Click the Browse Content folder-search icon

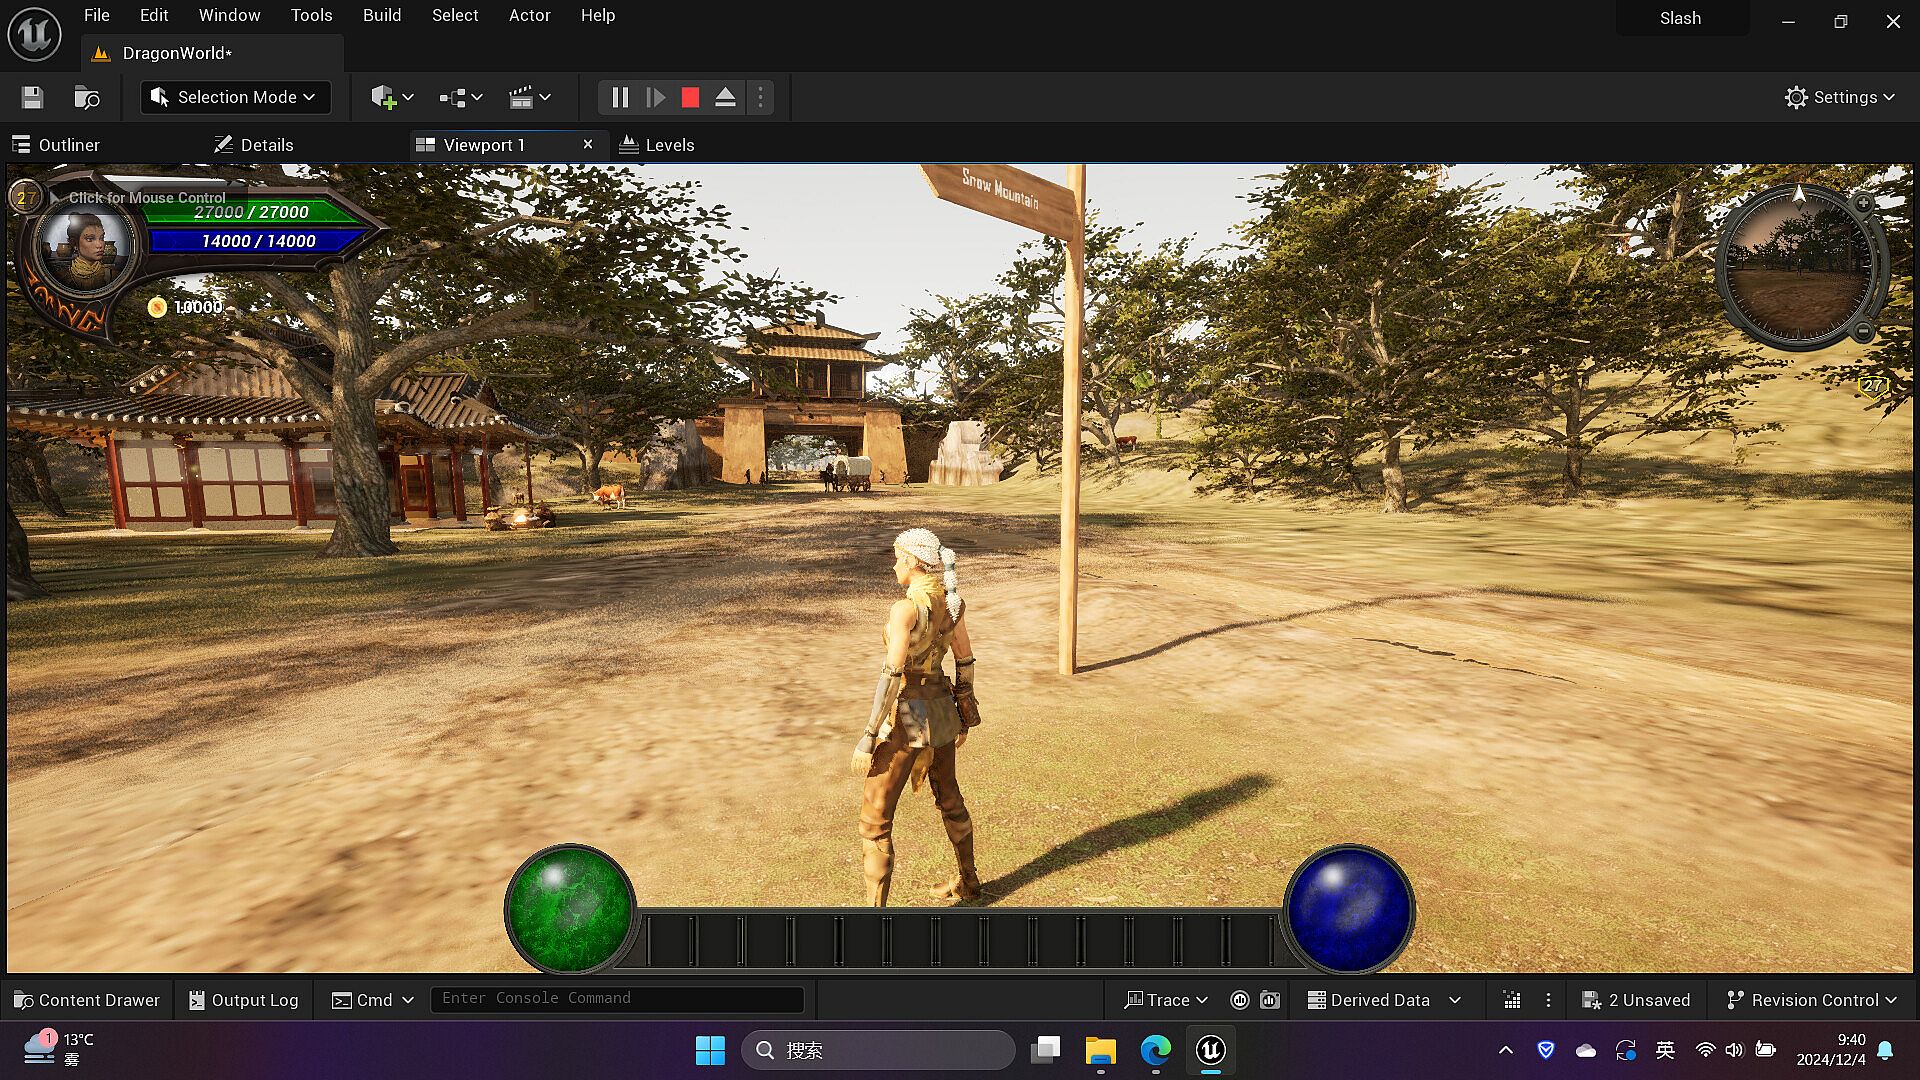coord(87,97)
